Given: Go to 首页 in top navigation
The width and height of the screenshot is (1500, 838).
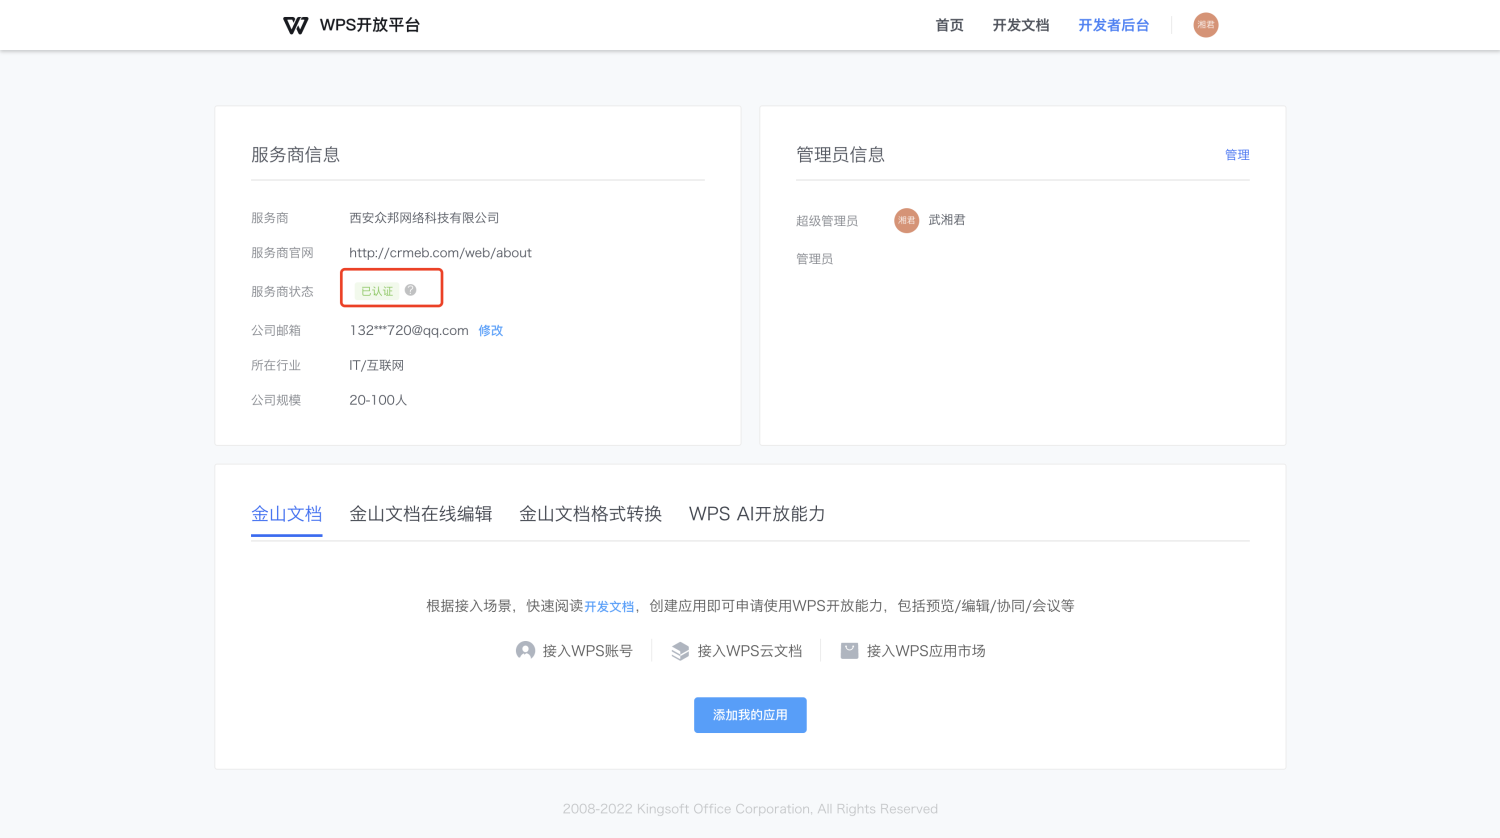Looking at the screenshot, I should tap(949, 25).
